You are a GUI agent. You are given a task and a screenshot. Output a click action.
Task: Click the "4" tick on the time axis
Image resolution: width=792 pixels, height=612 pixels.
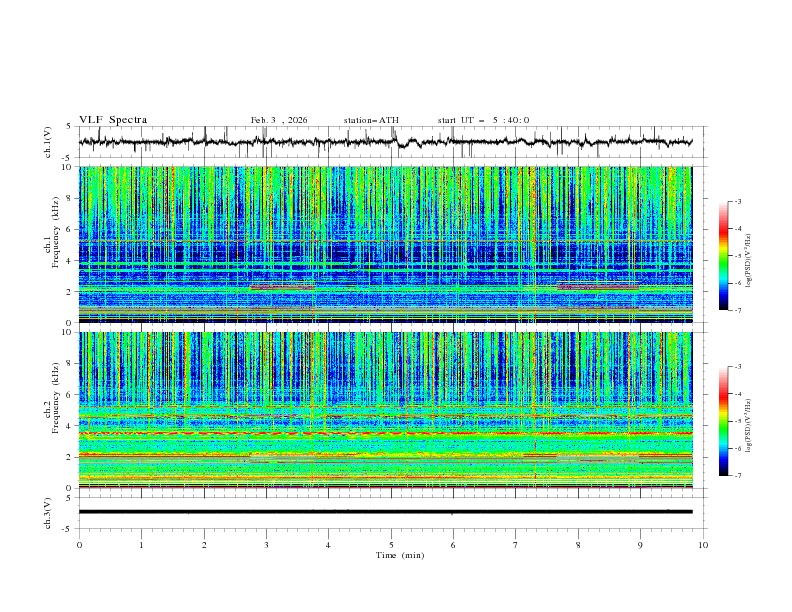328,545
